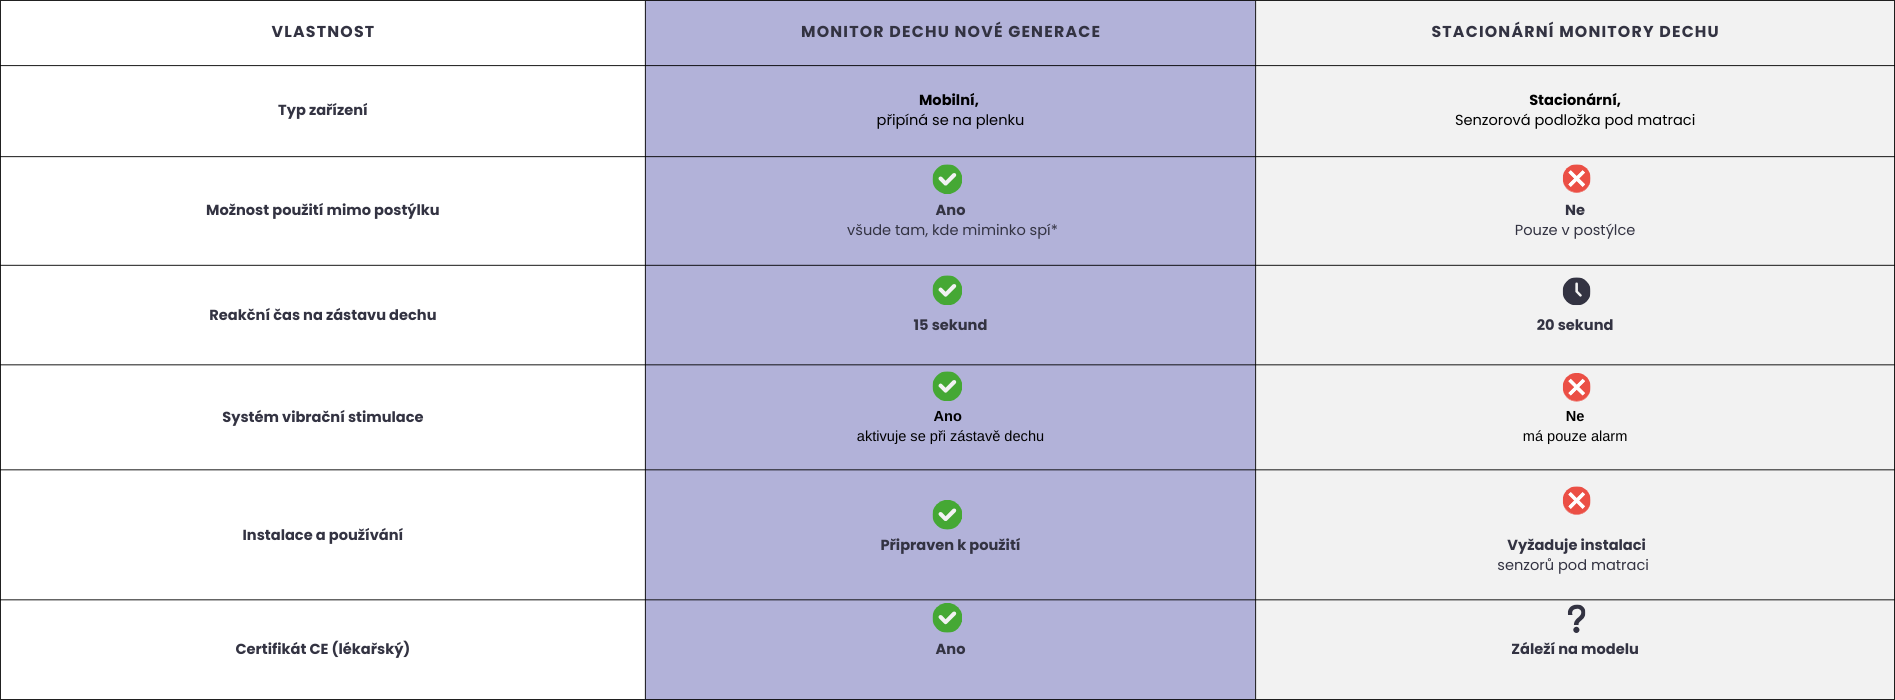Viewport: 1895px width, 700px height.
Task: Click red X icon above 'Pouze v postýlce'
Action: (1576, 179)
